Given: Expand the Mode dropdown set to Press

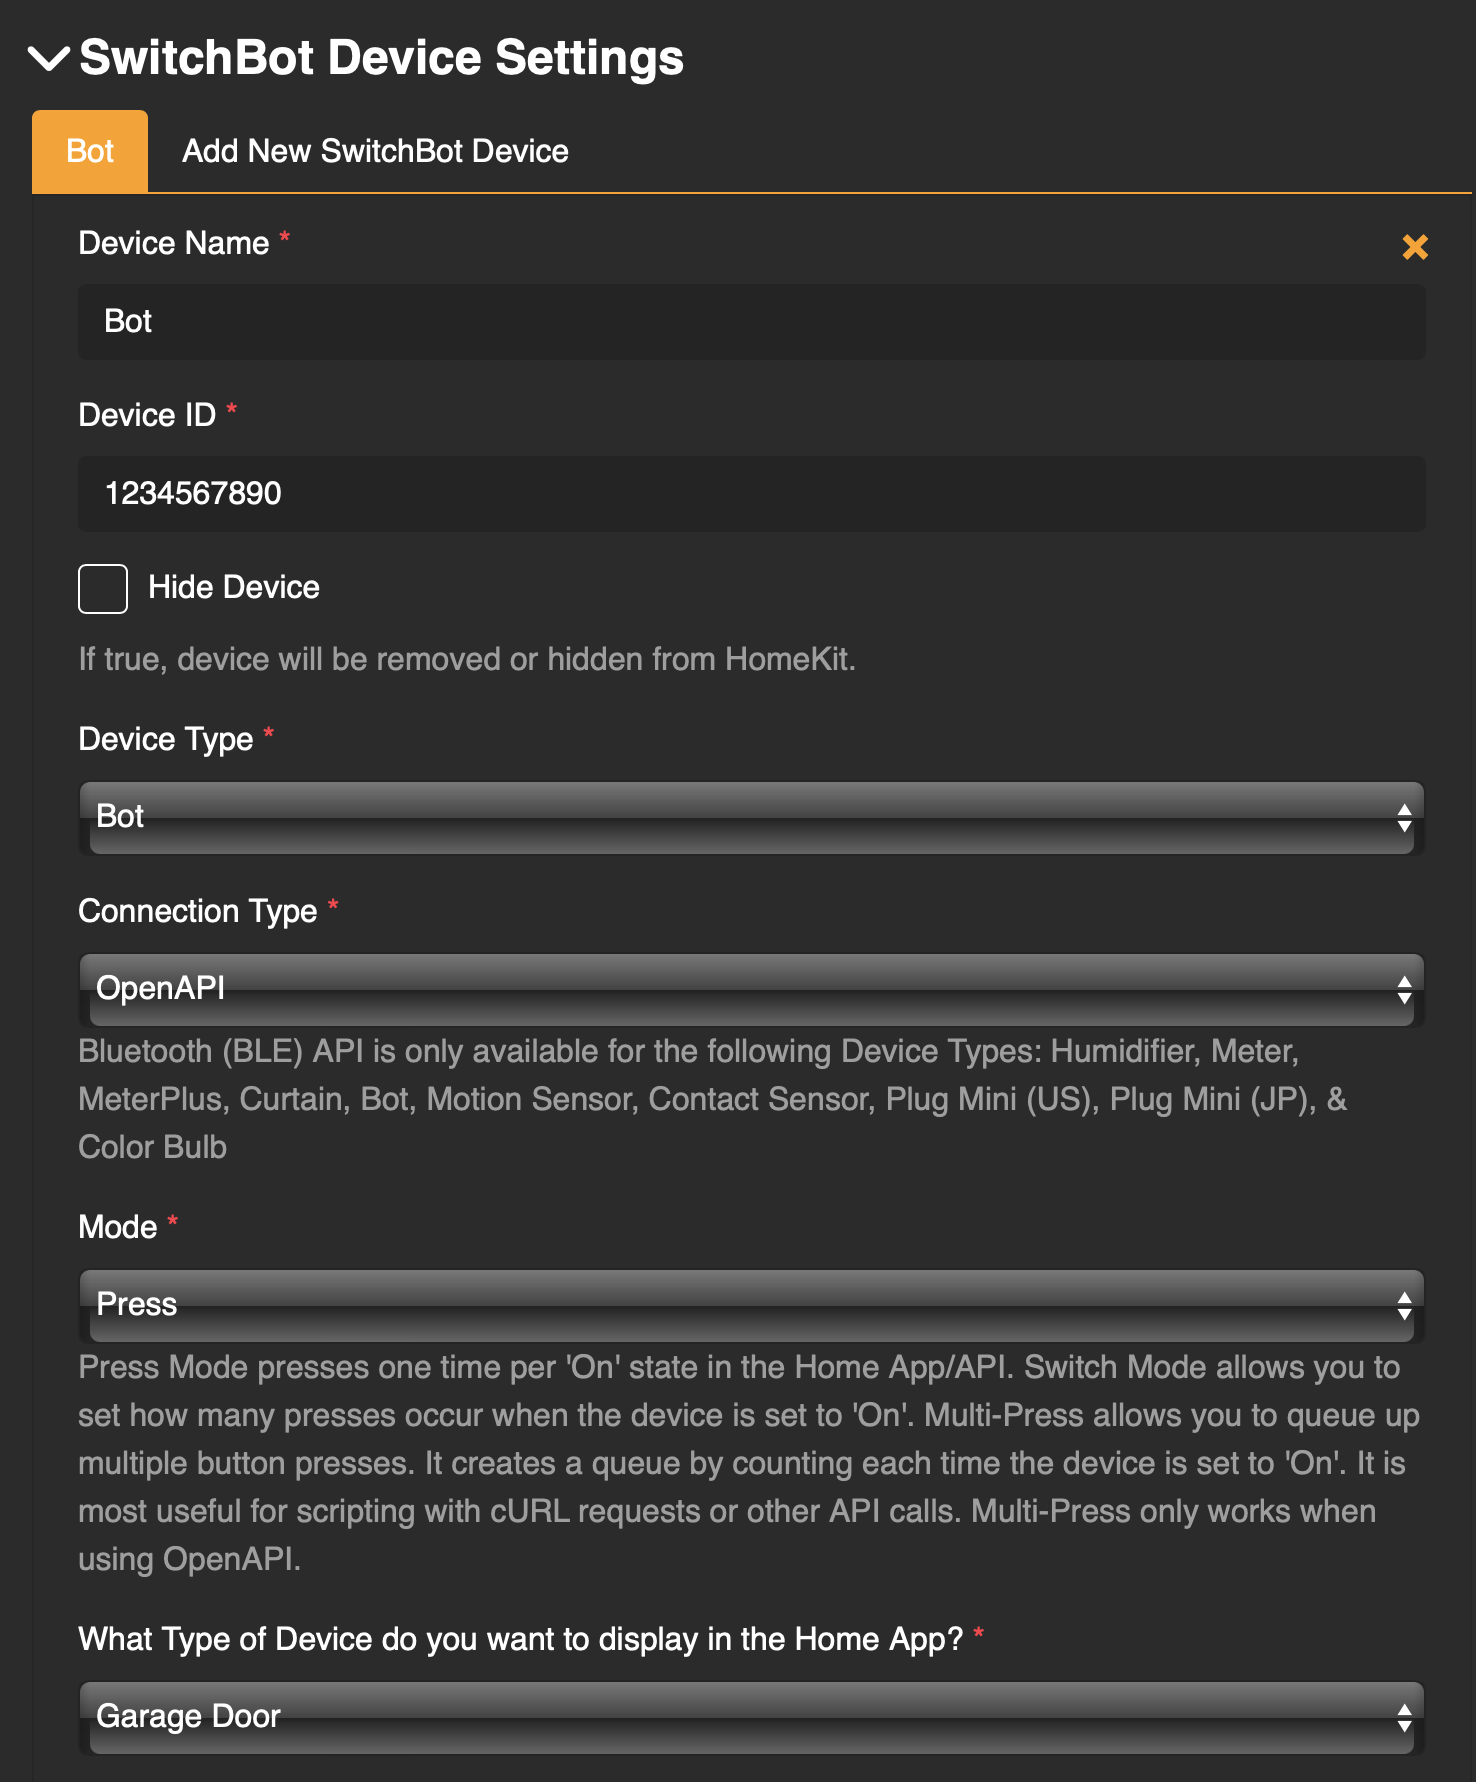Looking at the screenshot, I should point(751,1306).
